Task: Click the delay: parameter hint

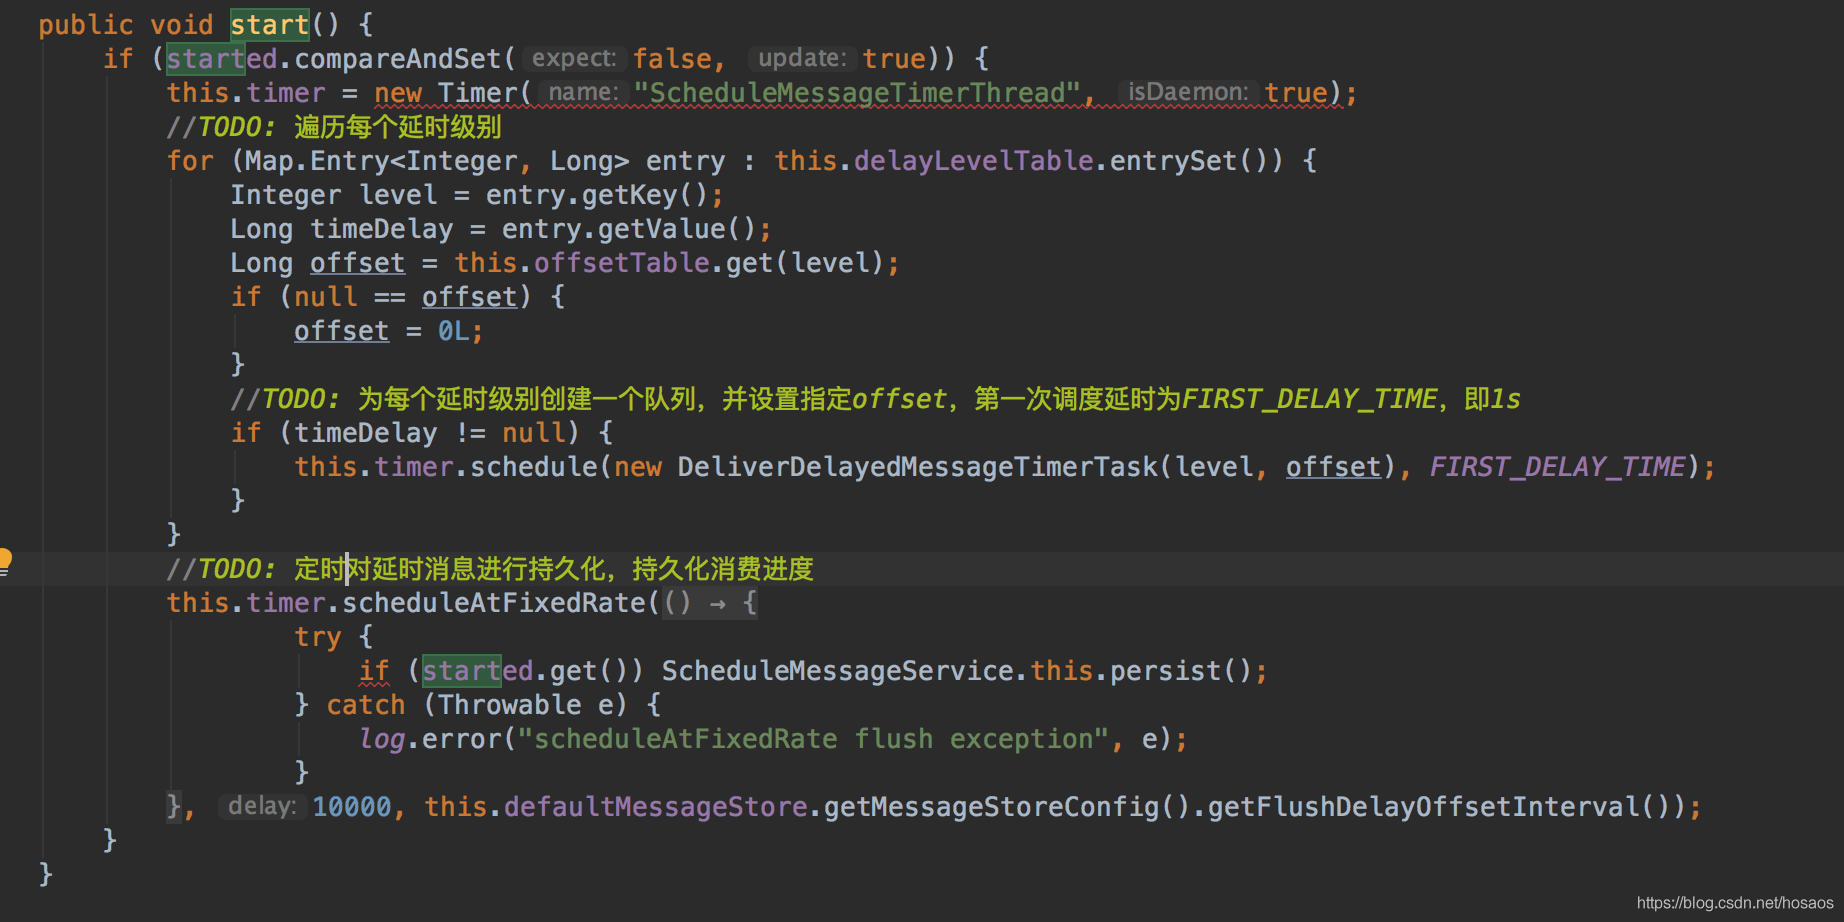Action: pyautogui.click(x=261, y=807)
